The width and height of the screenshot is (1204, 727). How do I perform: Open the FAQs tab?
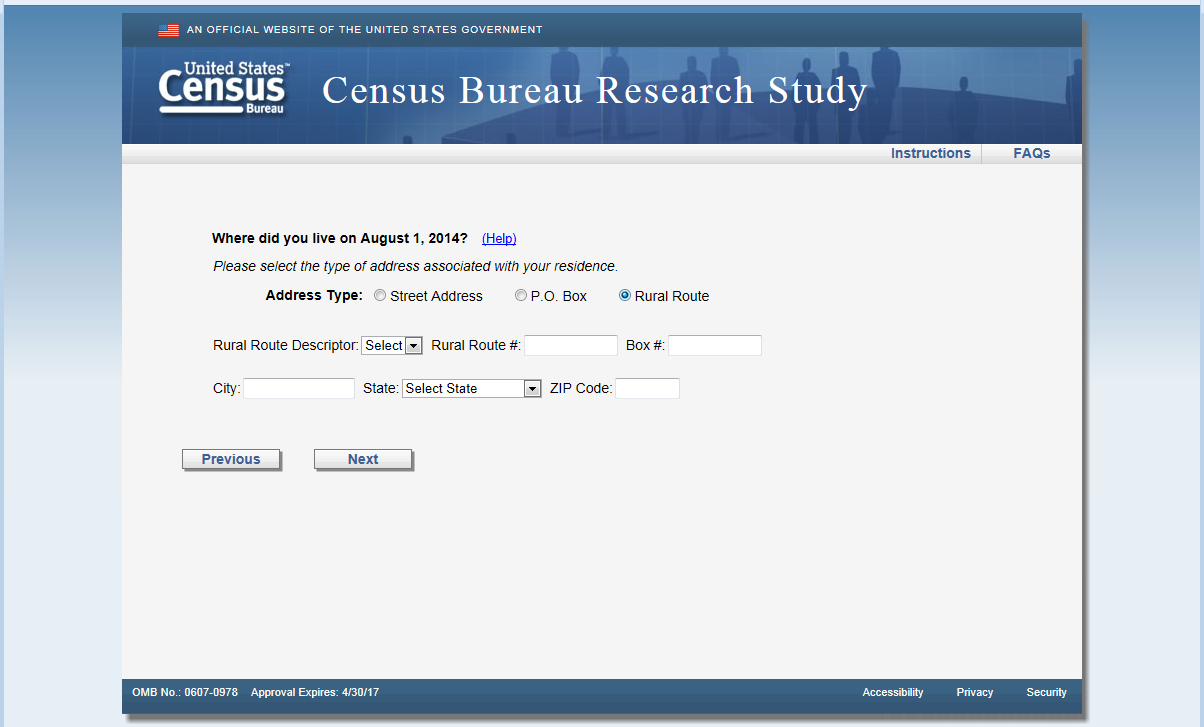1032,153
